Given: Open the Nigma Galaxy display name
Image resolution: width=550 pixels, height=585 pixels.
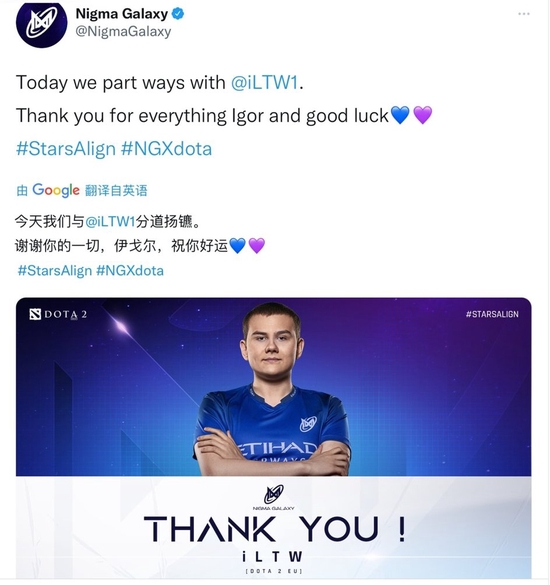Looking at the screenshot, I should coord(122,14).
